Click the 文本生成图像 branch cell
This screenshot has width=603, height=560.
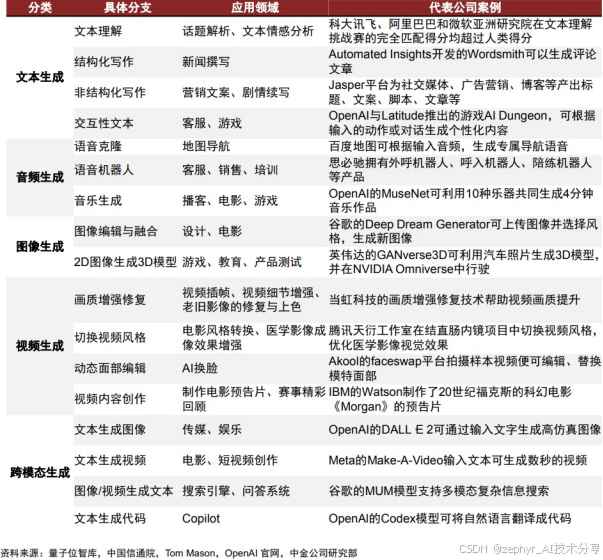click(x=110, y=429)
